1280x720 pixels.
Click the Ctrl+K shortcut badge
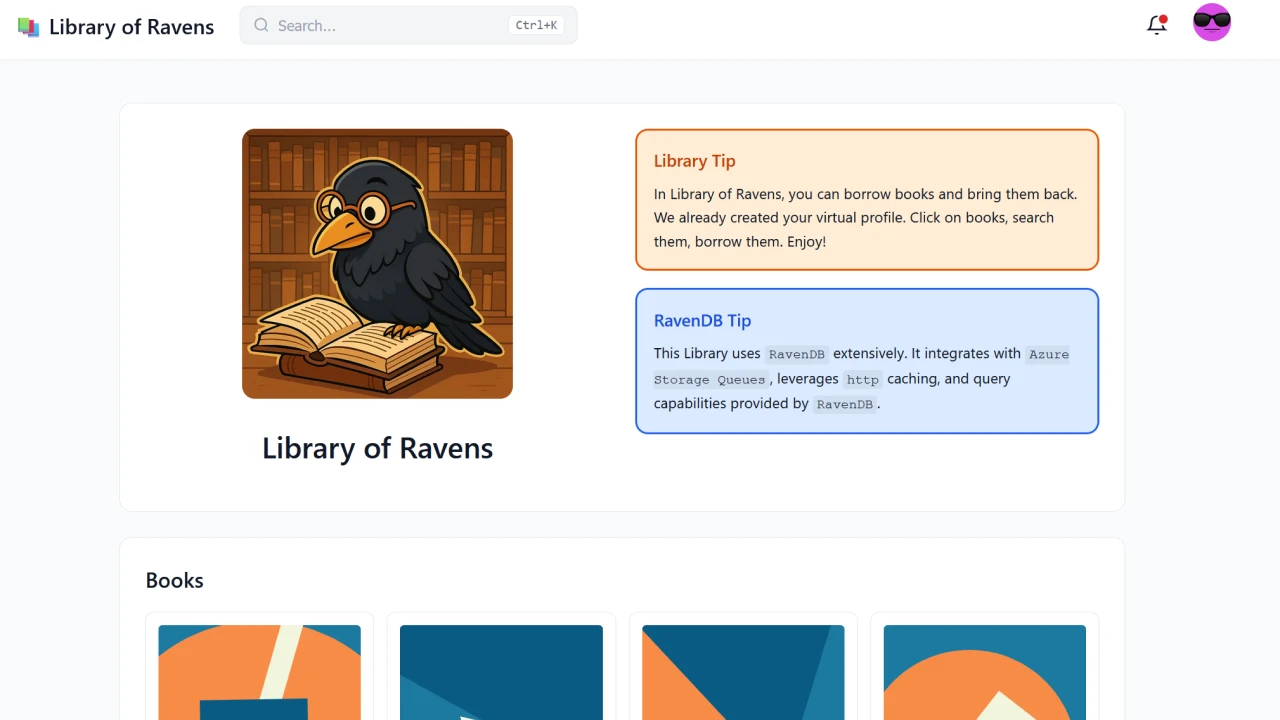536,25
